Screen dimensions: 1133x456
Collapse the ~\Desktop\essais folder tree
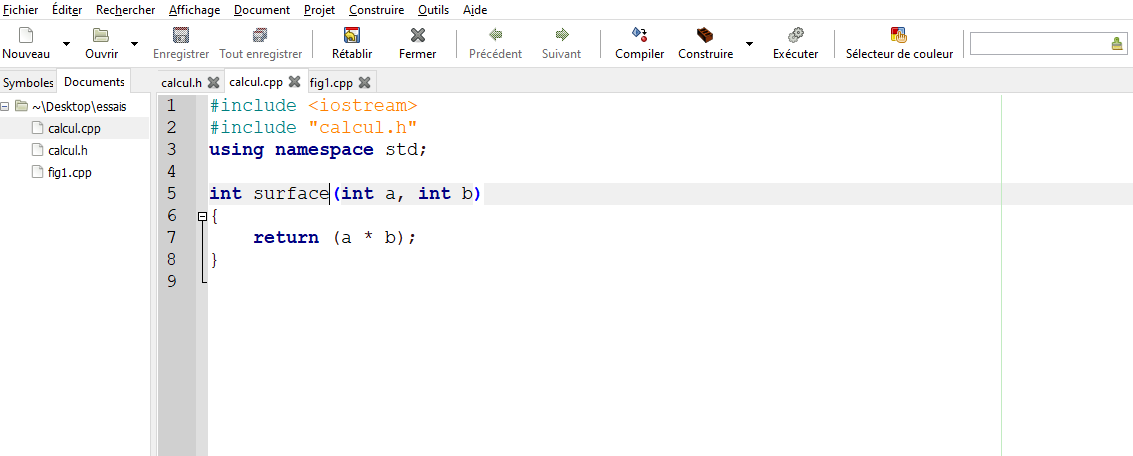[x=6, y=106]
